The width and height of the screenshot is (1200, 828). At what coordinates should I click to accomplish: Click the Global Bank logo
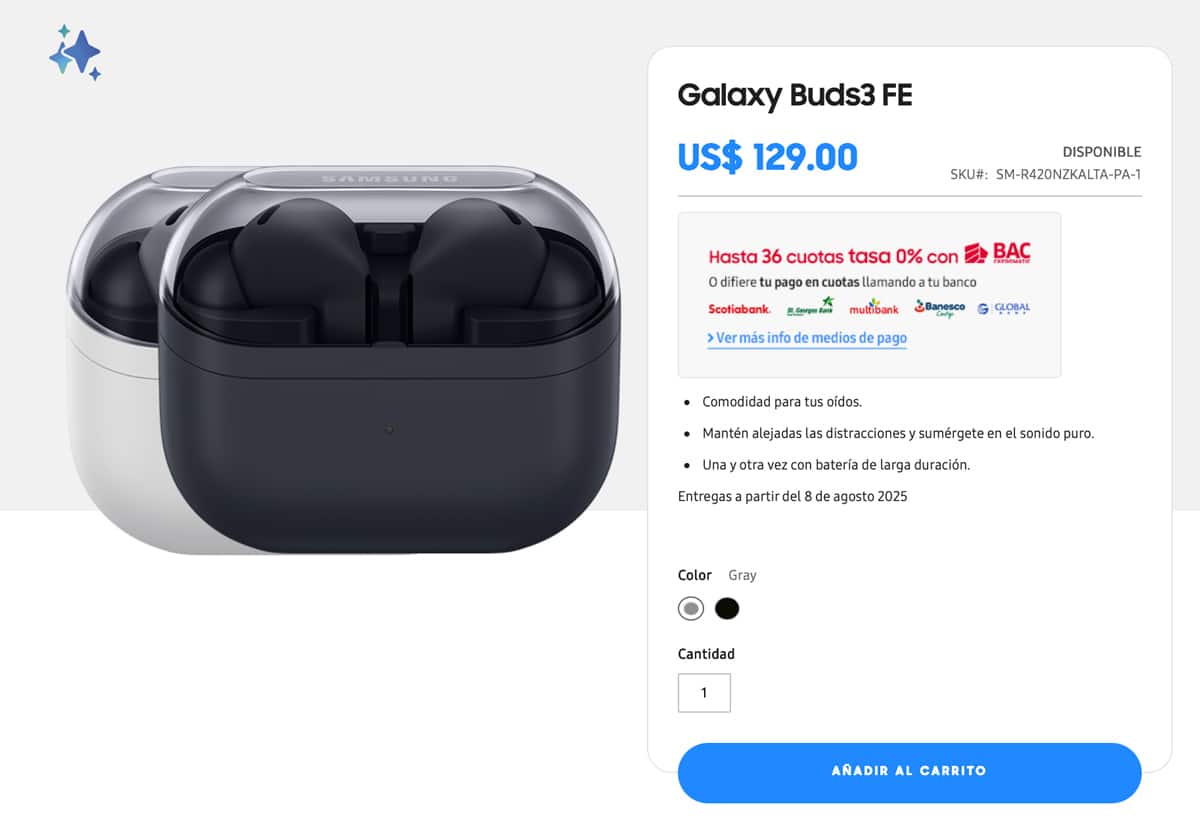coord(1004,308)
